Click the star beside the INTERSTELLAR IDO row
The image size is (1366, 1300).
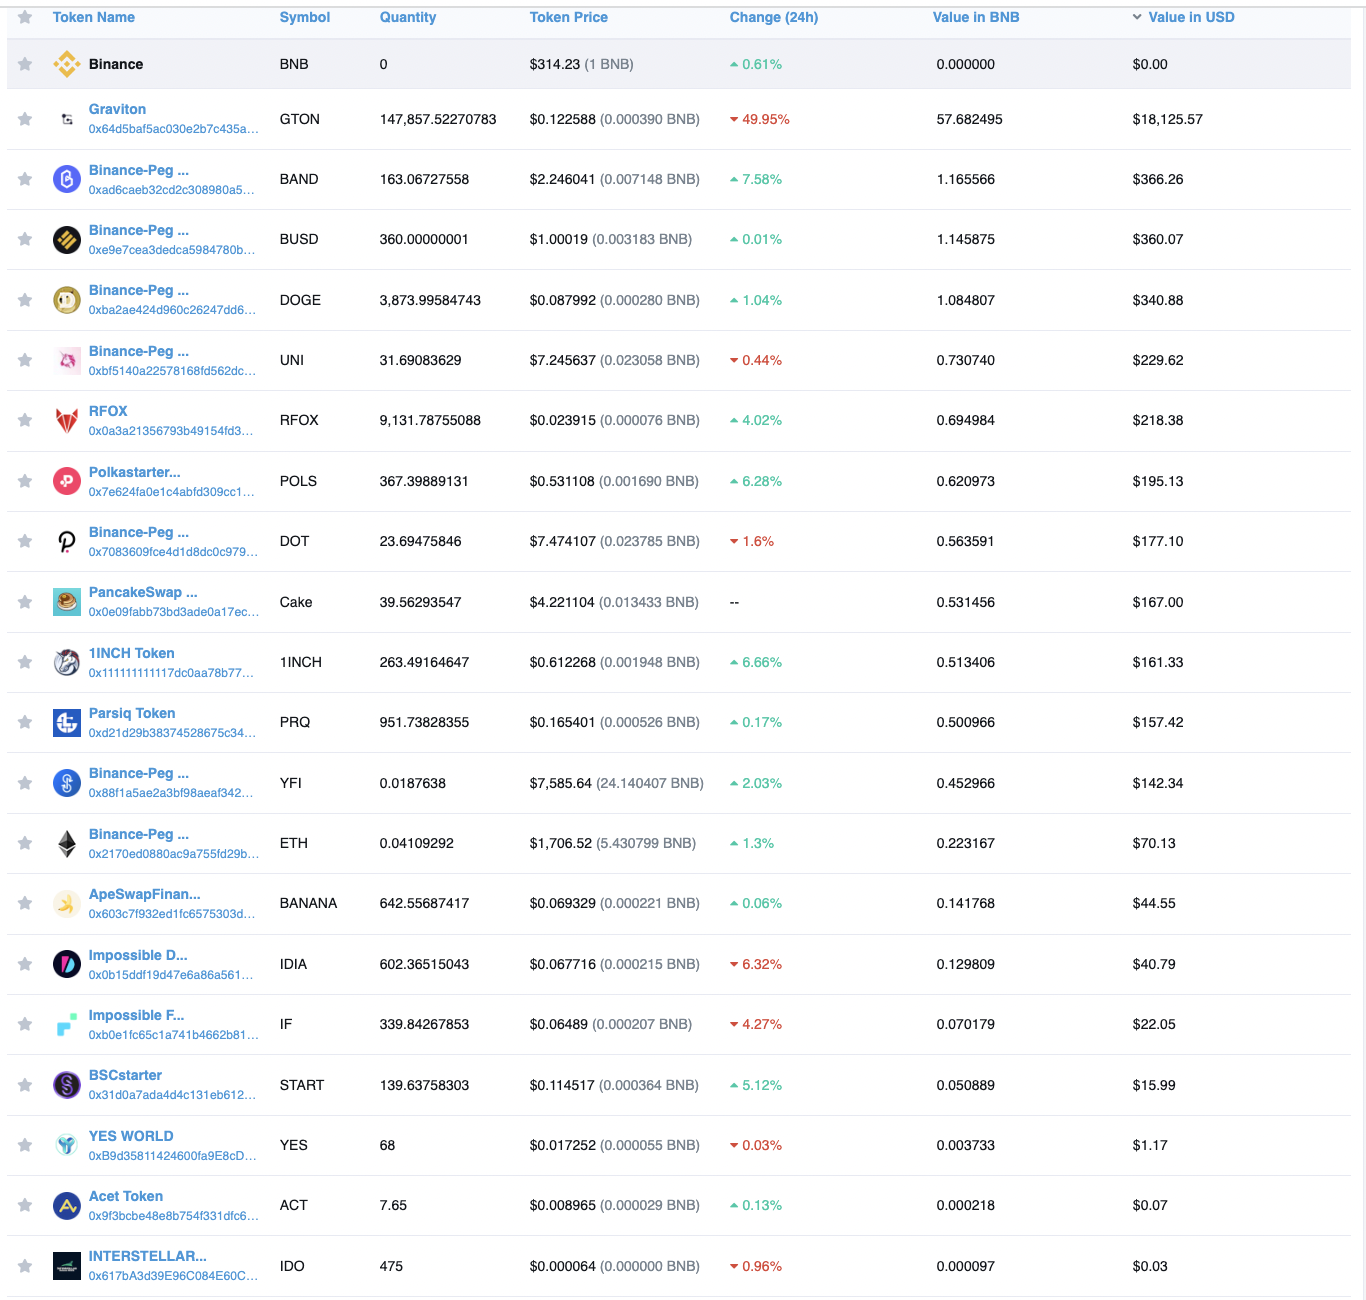pos(25,1266)
